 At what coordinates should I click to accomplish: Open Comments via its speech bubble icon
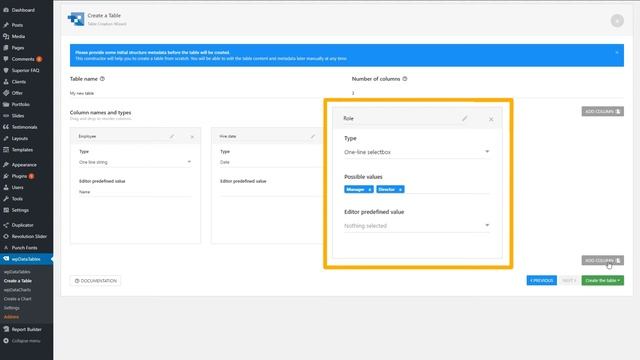[x=6, y=59]
